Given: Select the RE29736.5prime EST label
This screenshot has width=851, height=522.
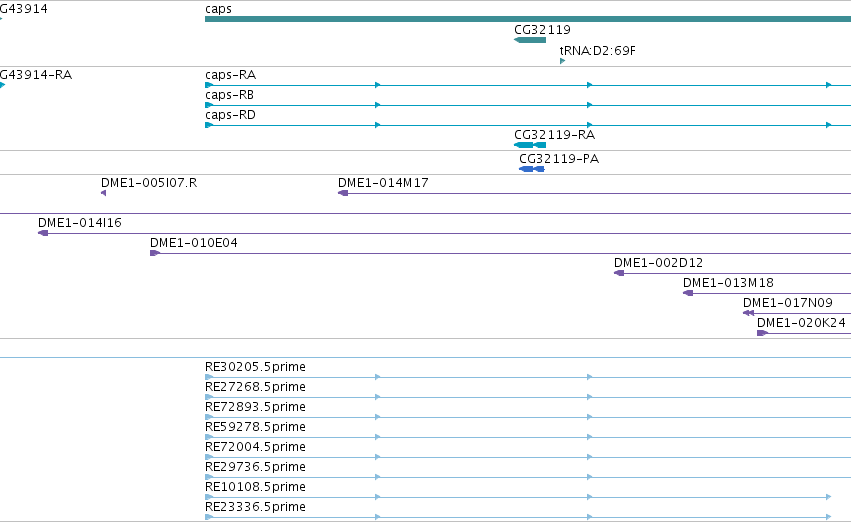Looking at the screenshot, I should coord(255,468).
